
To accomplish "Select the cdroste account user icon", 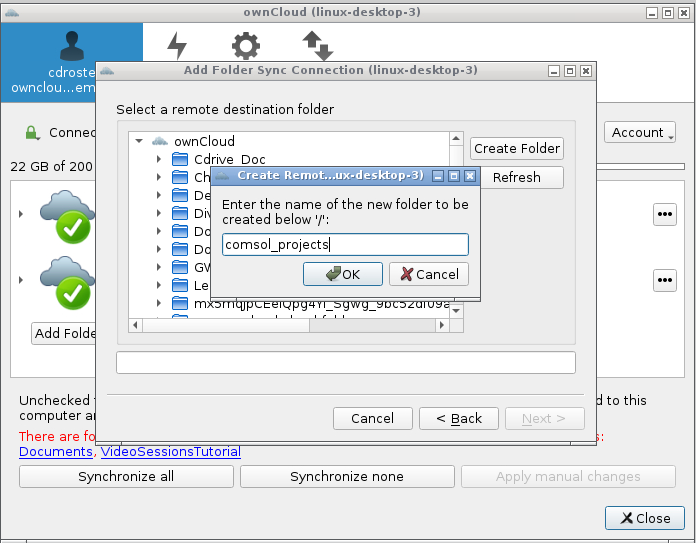I will tap(72, 46).
